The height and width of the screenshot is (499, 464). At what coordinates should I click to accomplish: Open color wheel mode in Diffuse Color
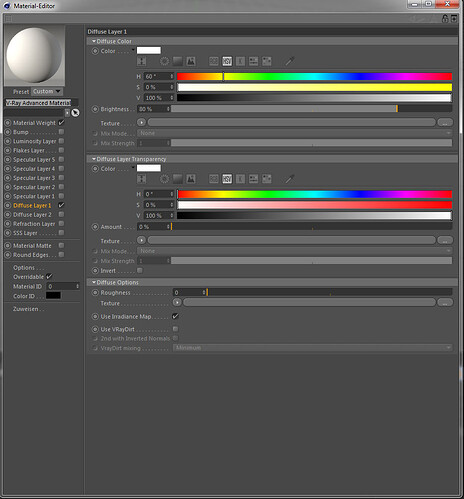[164, 61]
